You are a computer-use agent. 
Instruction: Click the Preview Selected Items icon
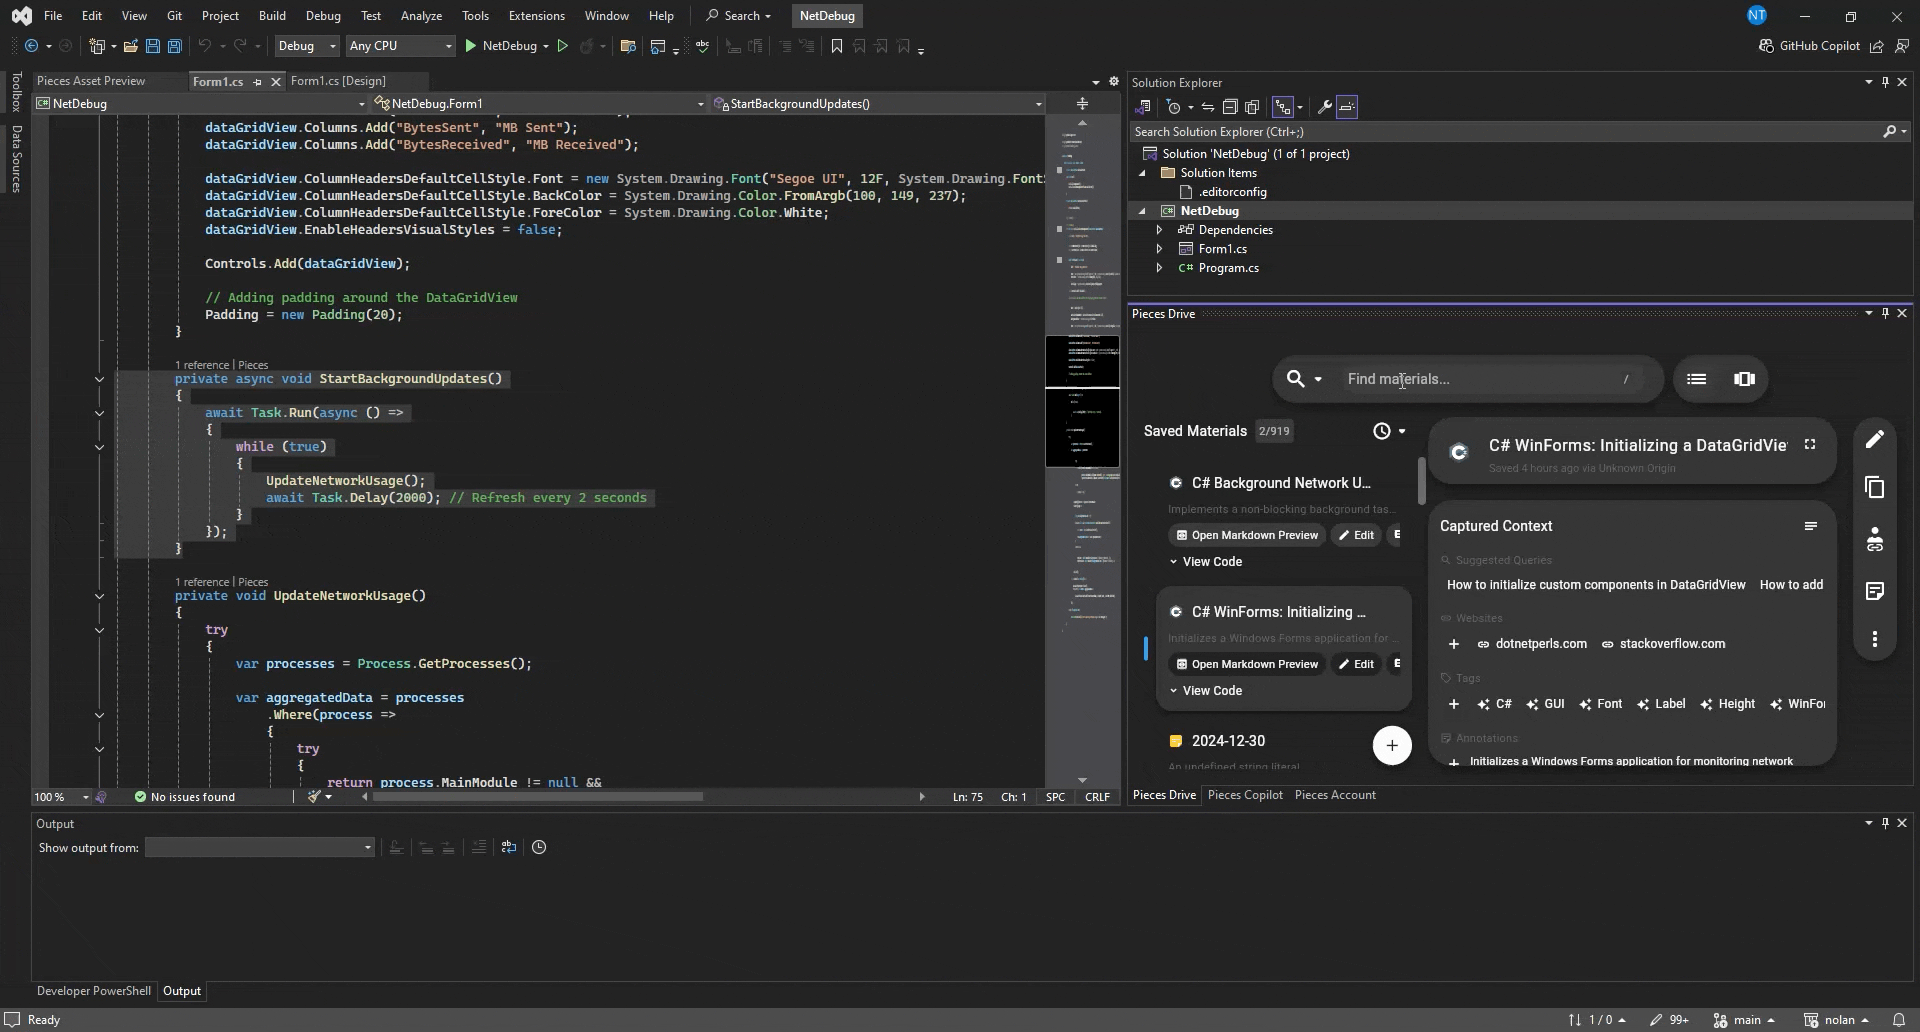[x=1347, y=107]
